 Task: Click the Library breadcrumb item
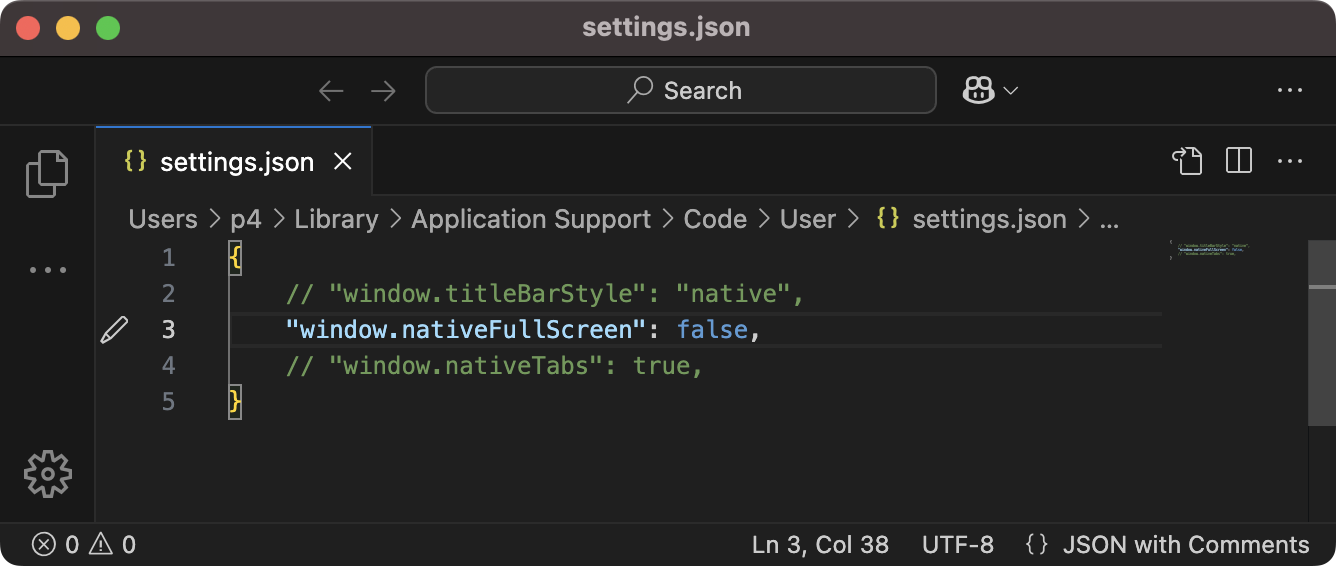coord(336,219)
